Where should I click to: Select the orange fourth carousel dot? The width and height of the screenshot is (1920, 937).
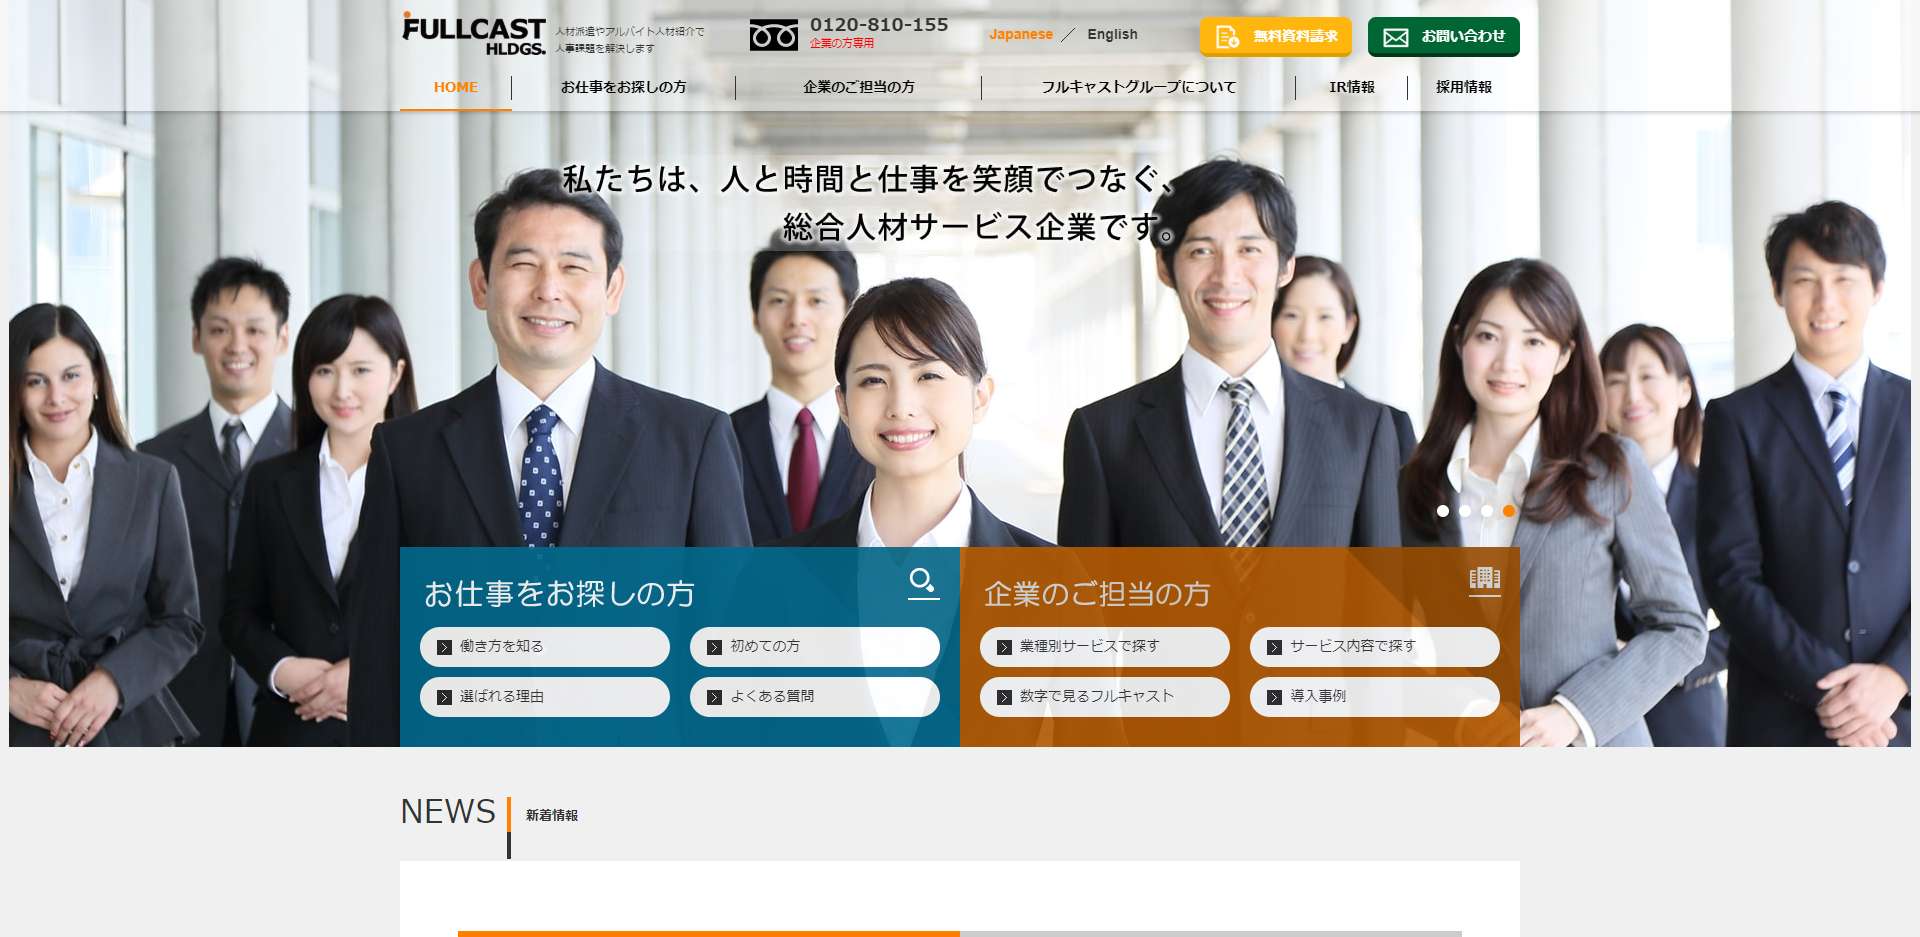coord(1509,511)
